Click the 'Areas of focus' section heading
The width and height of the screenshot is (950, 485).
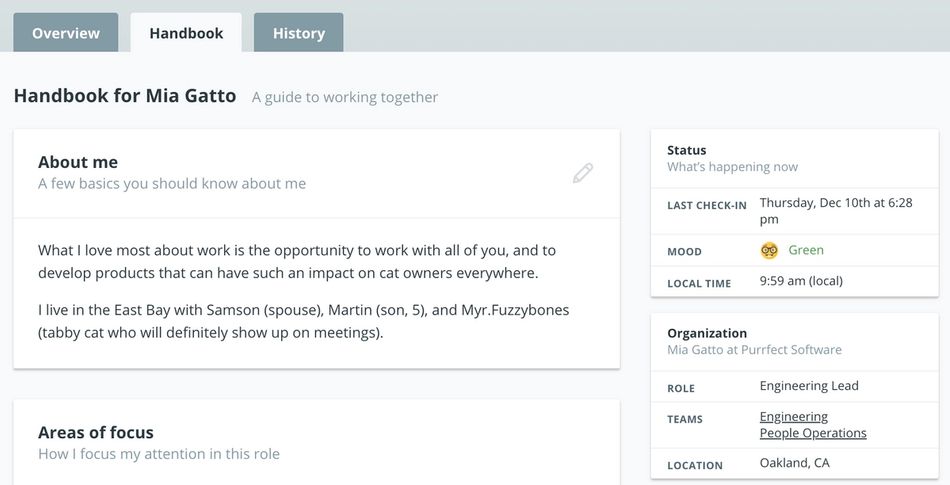click(x=96, y=432)
